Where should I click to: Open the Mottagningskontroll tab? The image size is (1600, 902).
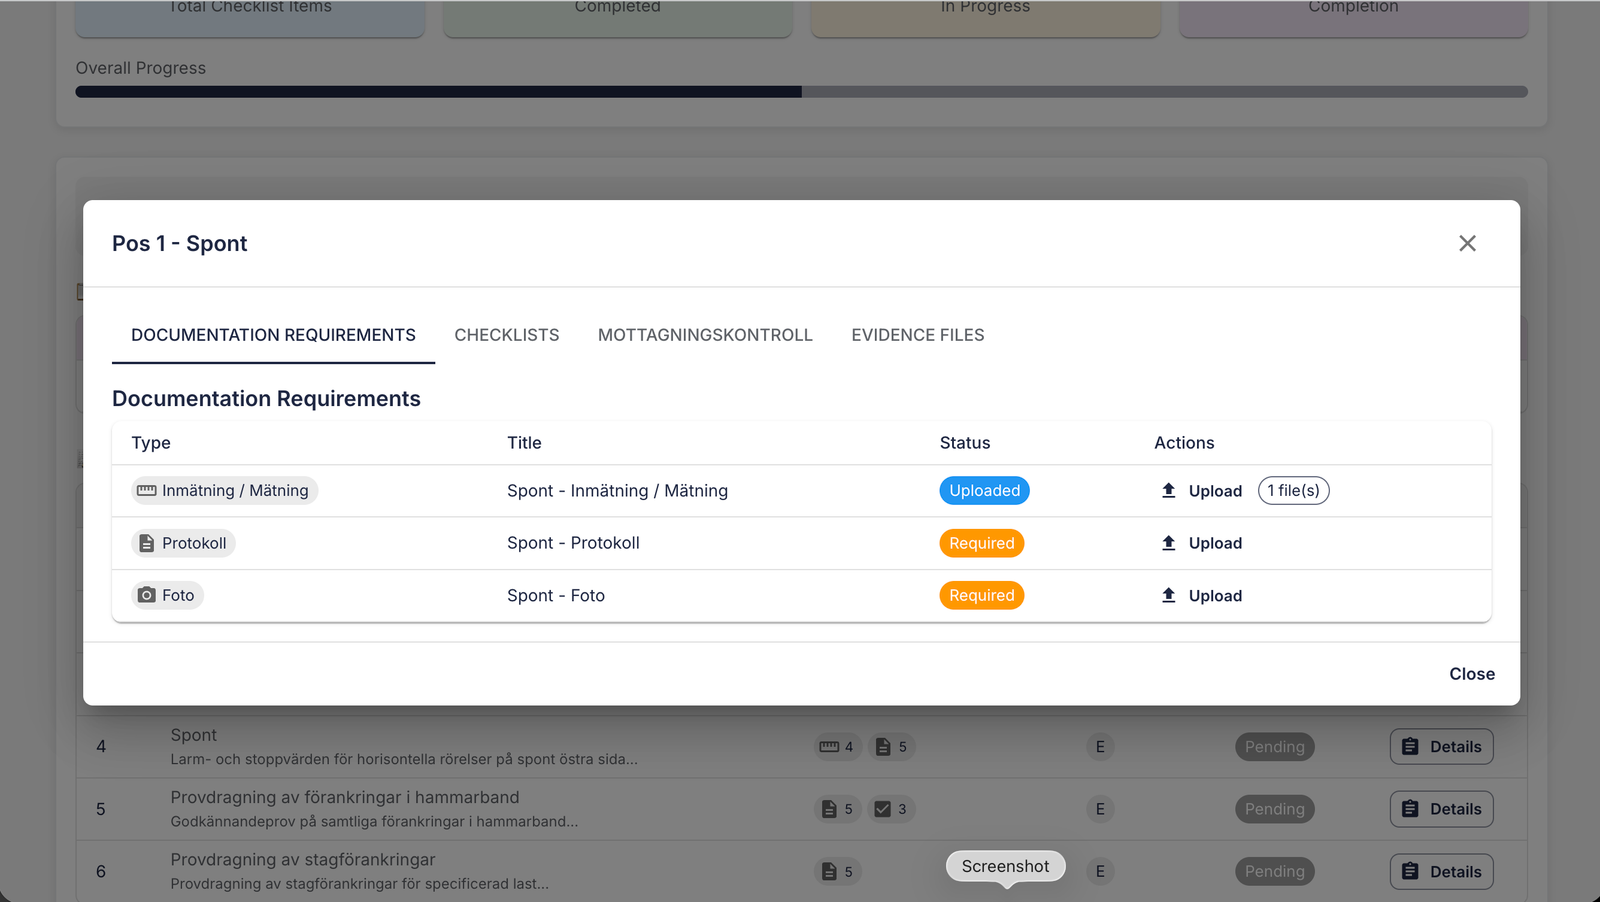point(705,335)
